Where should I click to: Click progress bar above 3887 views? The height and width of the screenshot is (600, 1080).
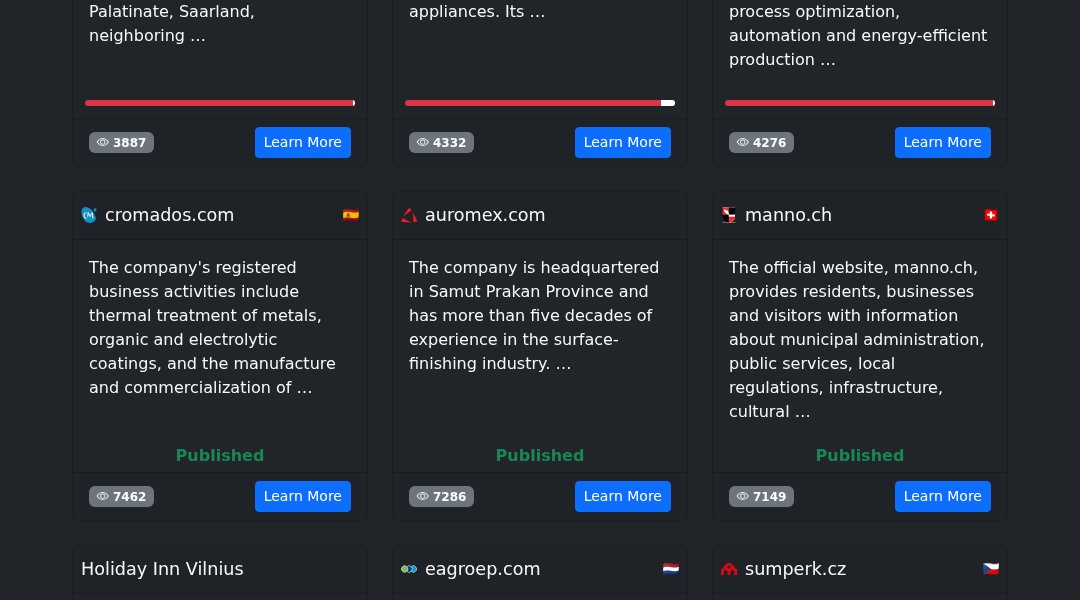point(220,103)
